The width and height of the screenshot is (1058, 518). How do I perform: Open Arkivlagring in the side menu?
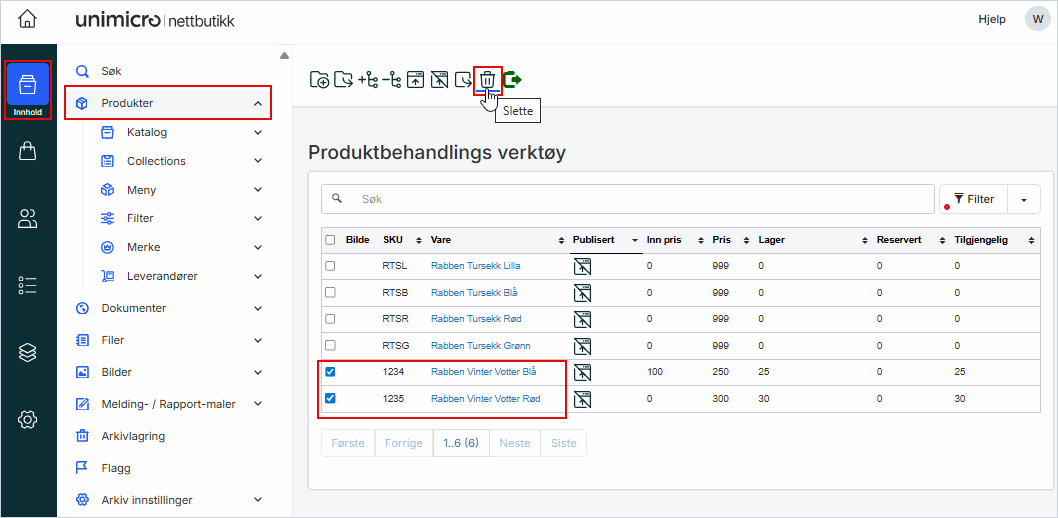click(133, 436)
